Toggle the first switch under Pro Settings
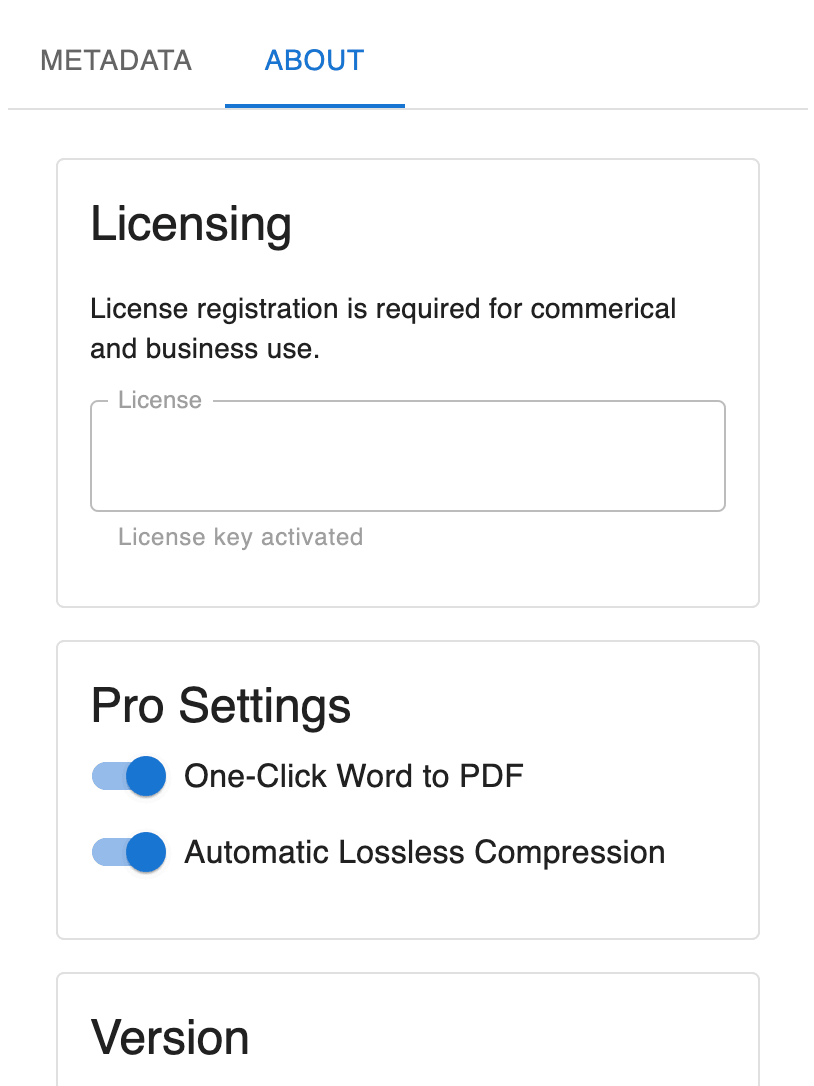Image resolution: width=814 pixels, height=1086 pixels. 128,776
